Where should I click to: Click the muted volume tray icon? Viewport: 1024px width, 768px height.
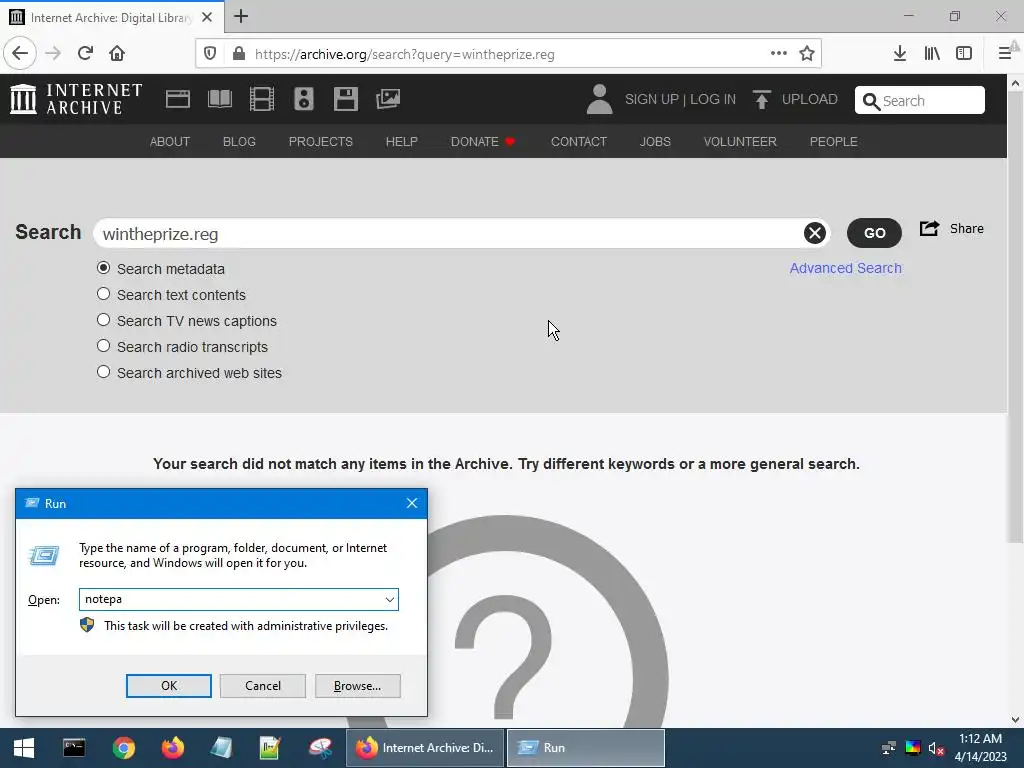936,748
